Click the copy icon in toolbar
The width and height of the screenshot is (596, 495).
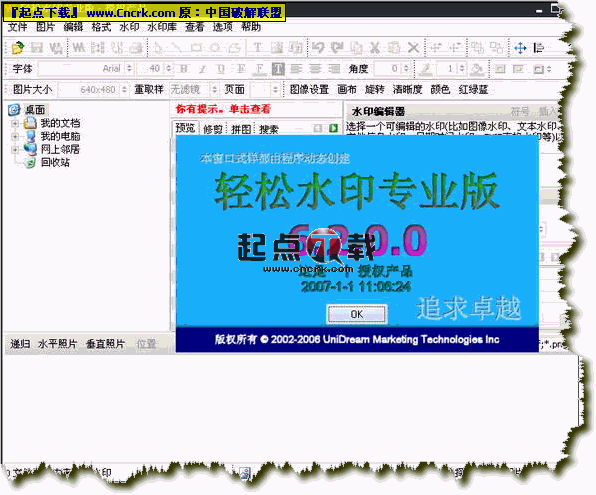356,48
